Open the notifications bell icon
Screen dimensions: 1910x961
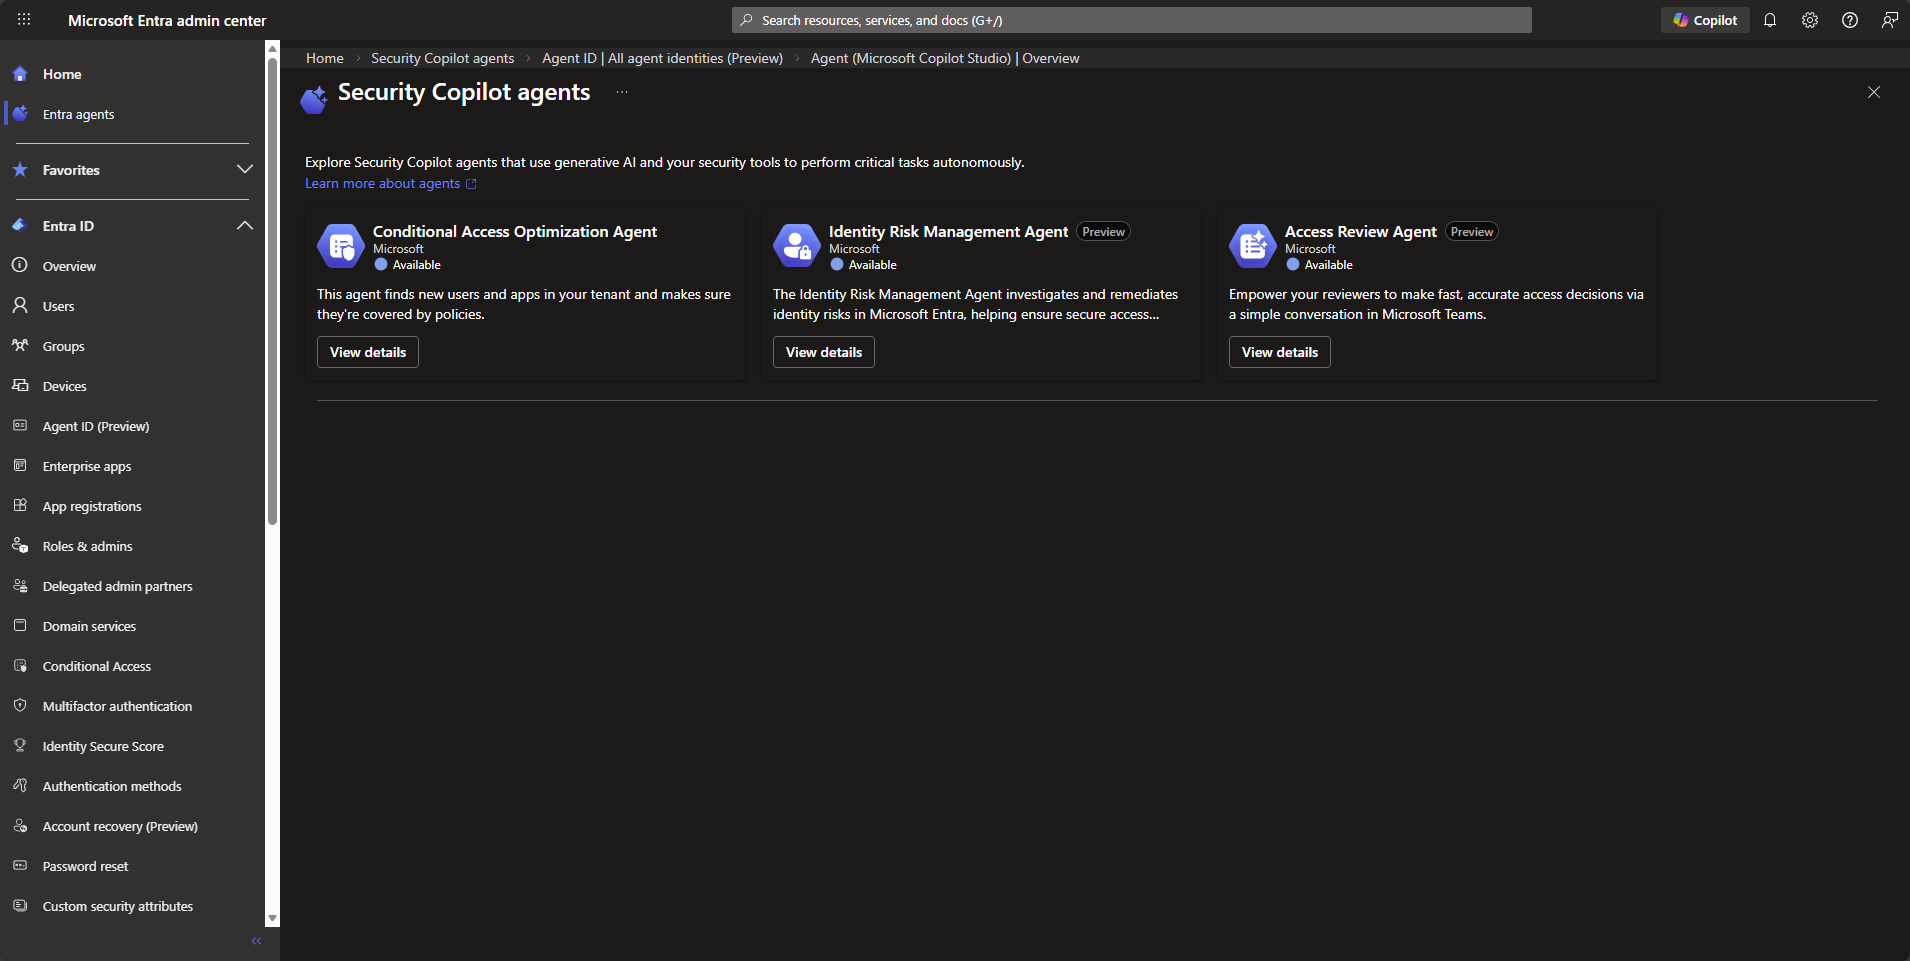pos(1770,20)
